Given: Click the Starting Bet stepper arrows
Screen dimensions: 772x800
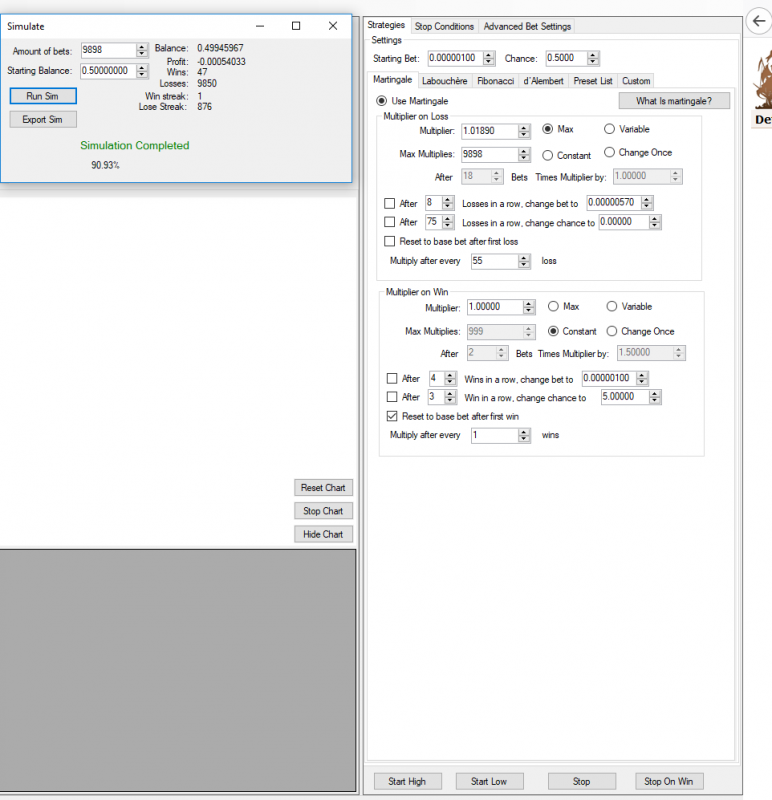Looking at the screenshot, I should 489,58.
